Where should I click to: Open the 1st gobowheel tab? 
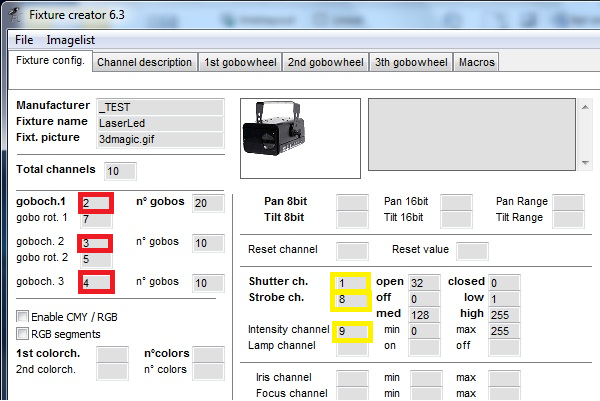coord(240,62)
